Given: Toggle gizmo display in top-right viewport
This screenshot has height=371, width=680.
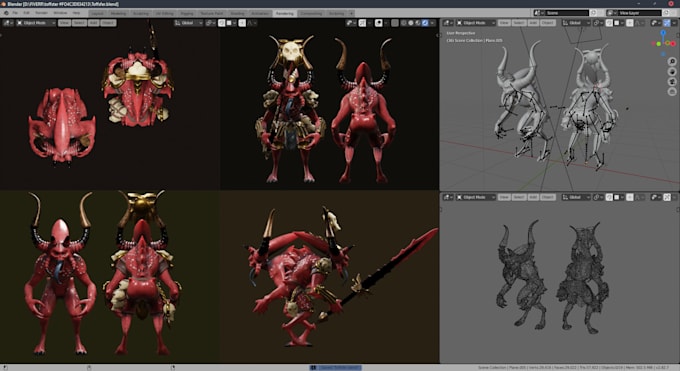Looking at the screenshot, I should tap(667, 23).
